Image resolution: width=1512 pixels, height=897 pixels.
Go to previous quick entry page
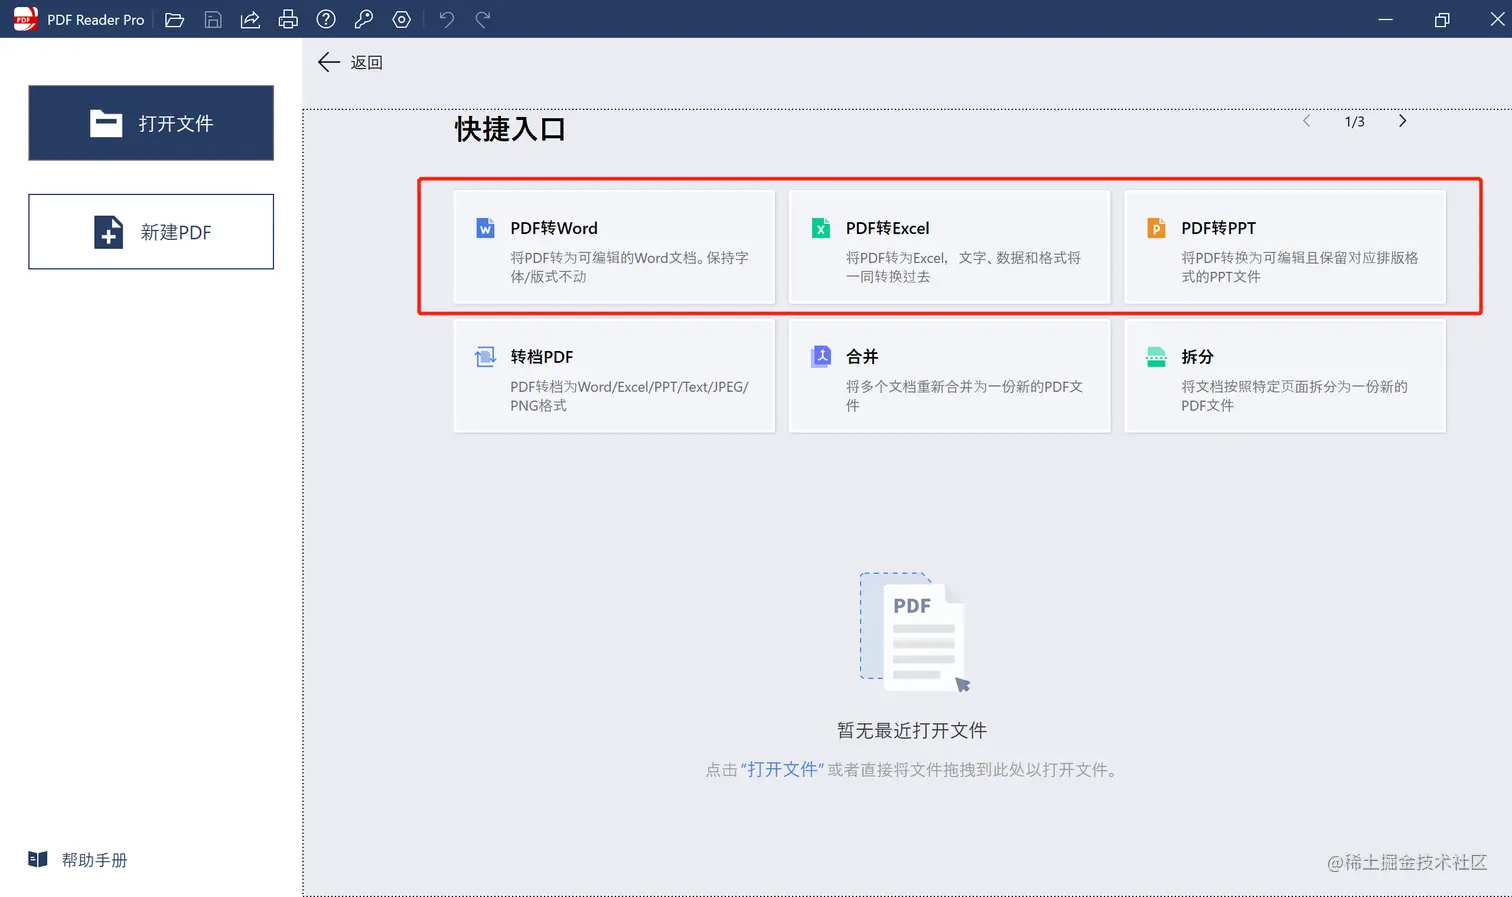coord(1306,120)
